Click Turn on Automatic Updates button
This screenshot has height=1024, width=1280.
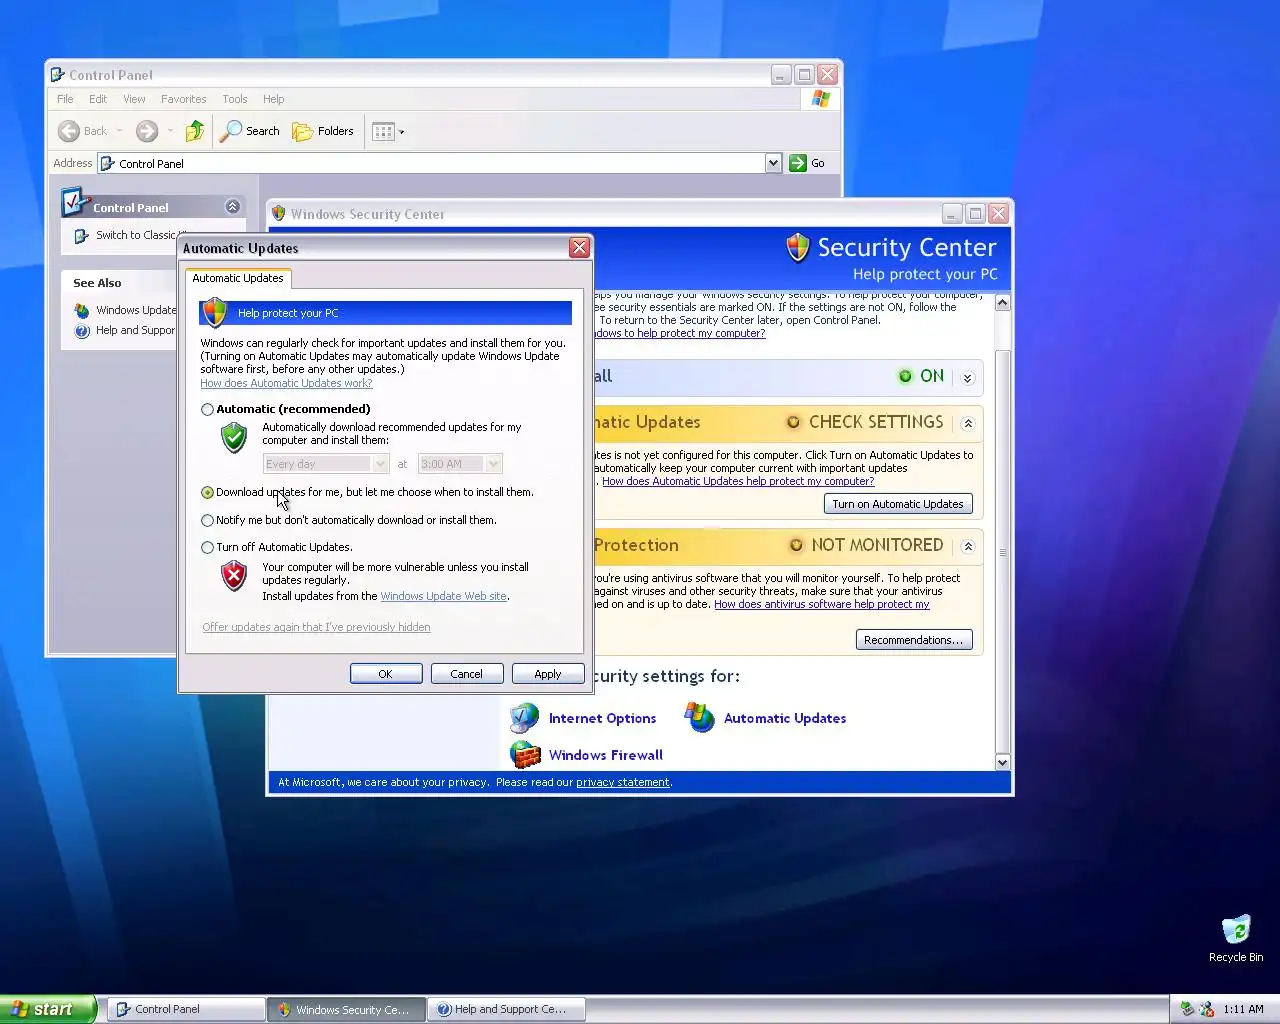(x=898, y=504)
